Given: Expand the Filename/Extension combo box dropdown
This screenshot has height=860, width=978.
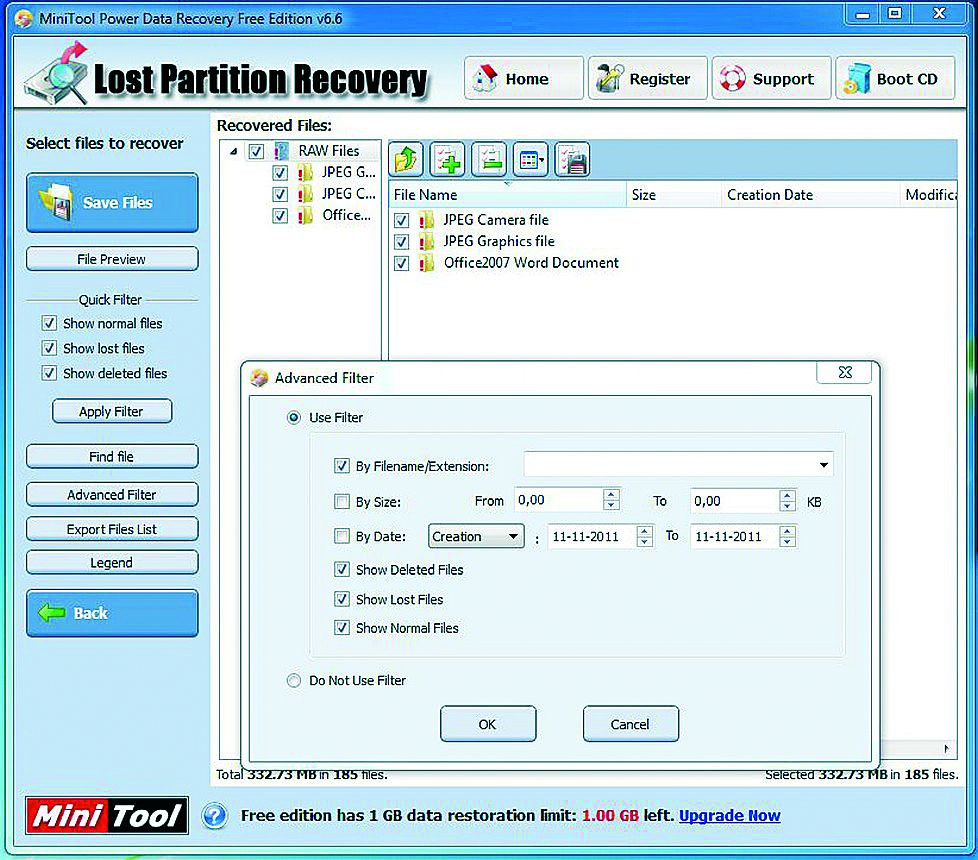Looking at the screenshot, I should coord(823,465).
